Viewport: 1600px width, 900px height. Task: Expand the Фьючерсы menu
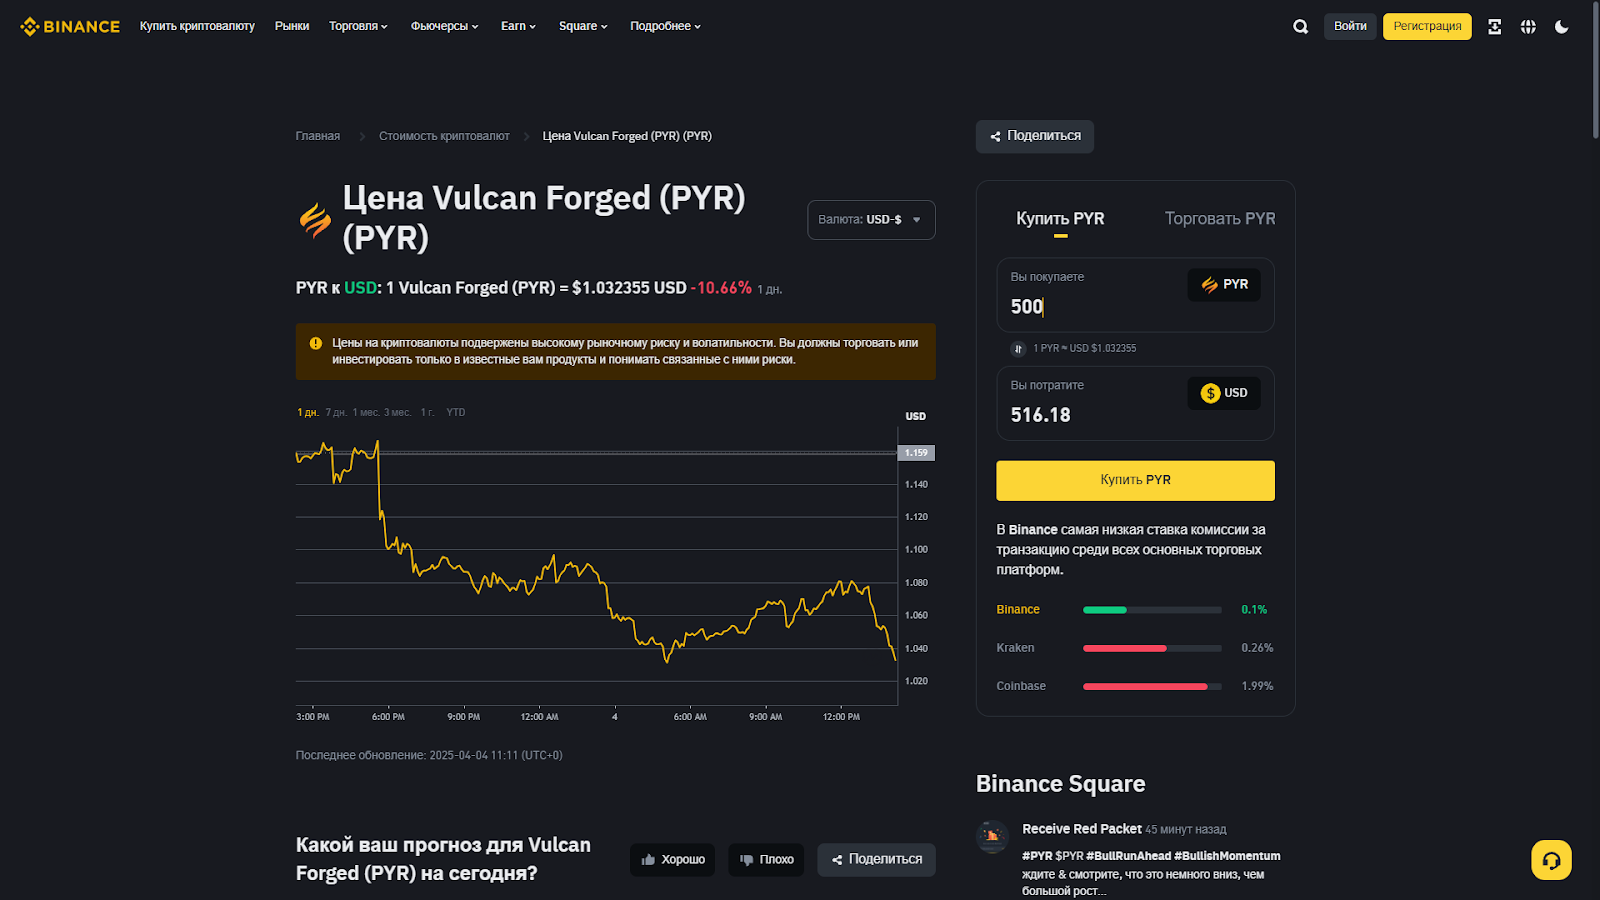point(444,26)
